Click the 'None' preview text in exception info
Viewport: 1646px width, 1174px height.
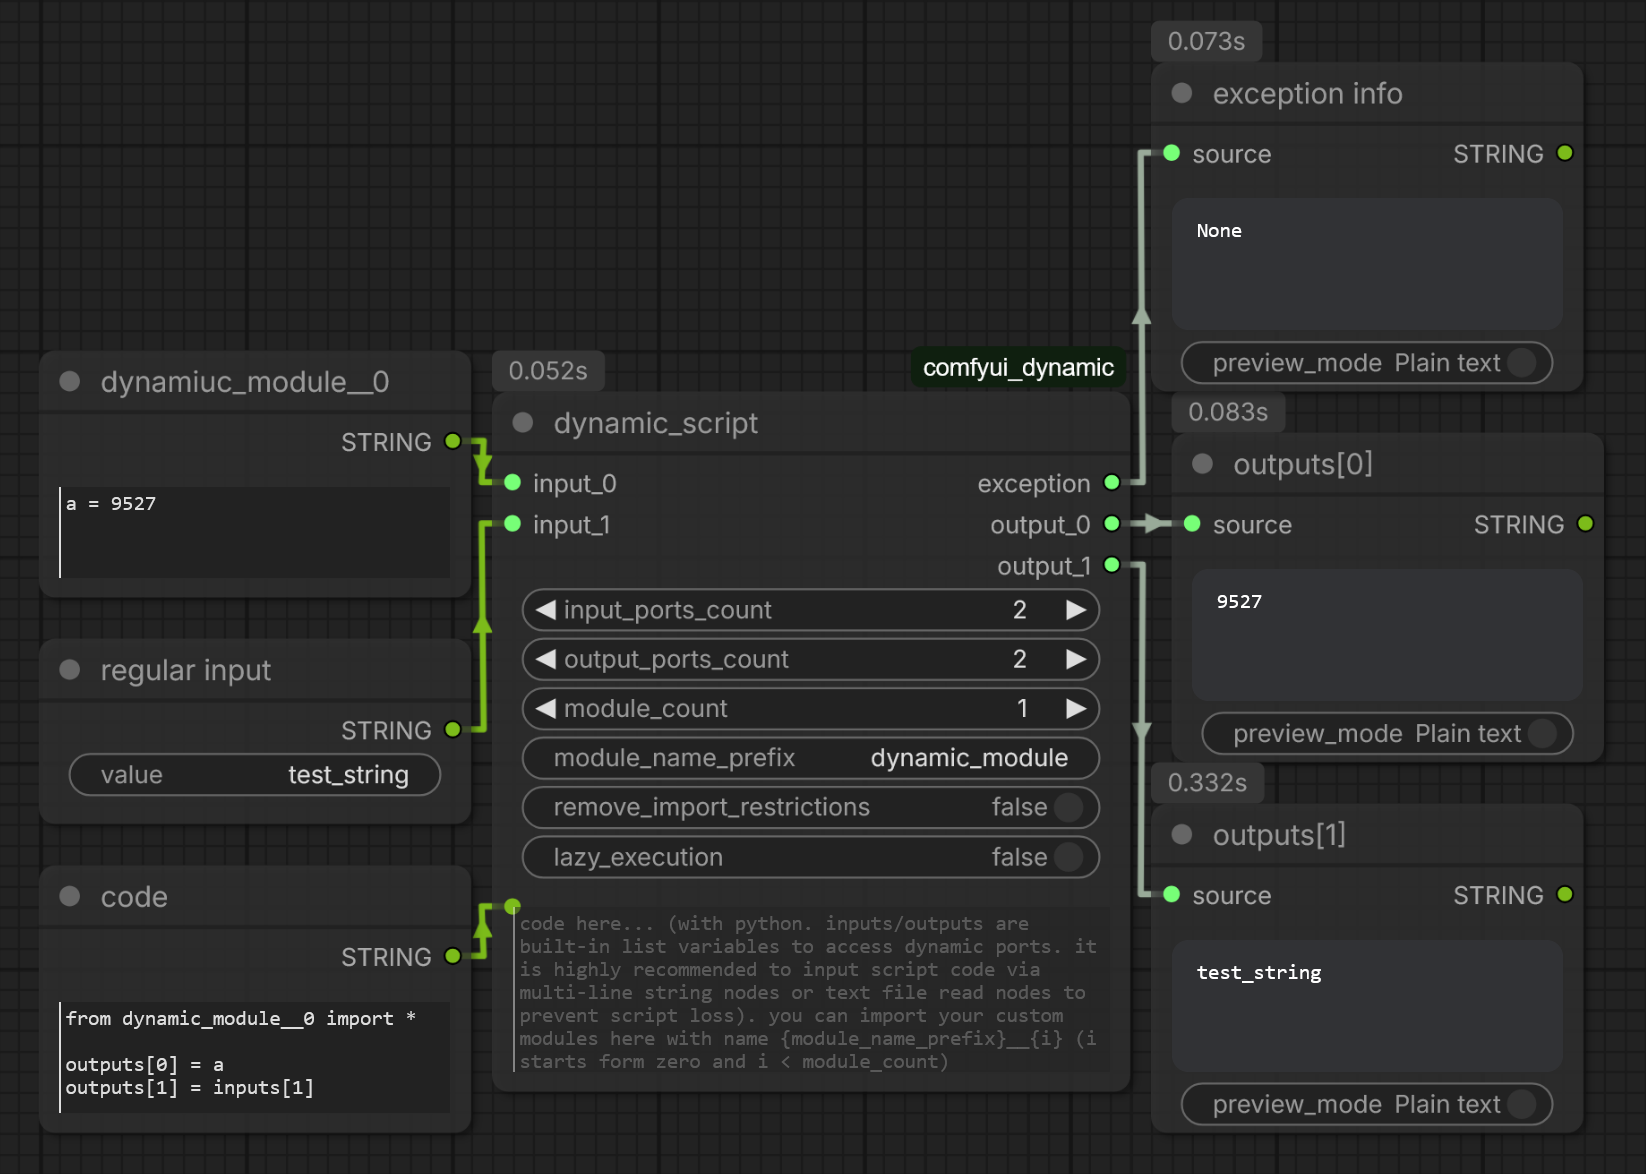tap(1219, 231)
